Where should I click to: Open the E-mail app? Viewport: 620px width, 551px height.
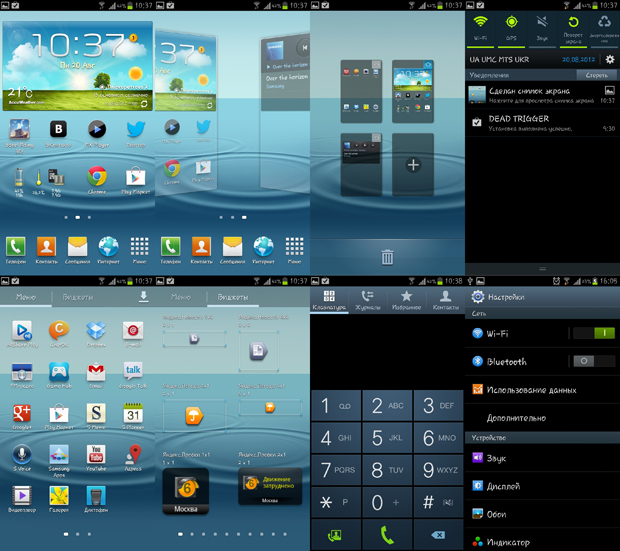coord(133,330)
